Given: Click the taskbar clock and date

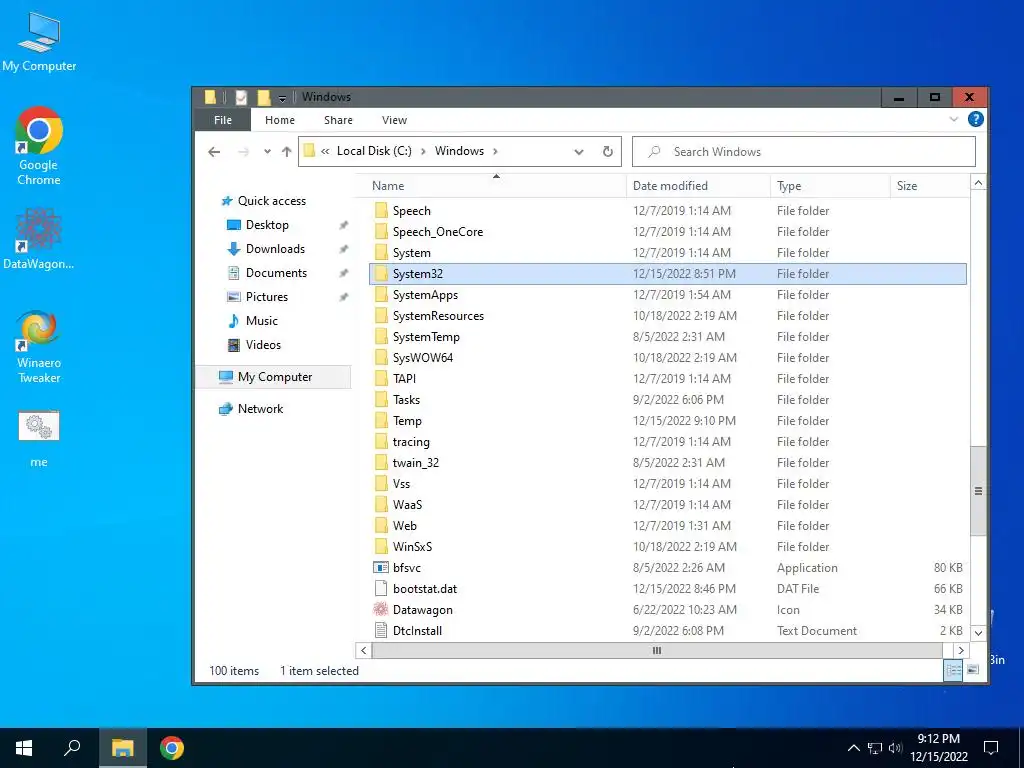Looking at the screenshot, I should [938, 748].
